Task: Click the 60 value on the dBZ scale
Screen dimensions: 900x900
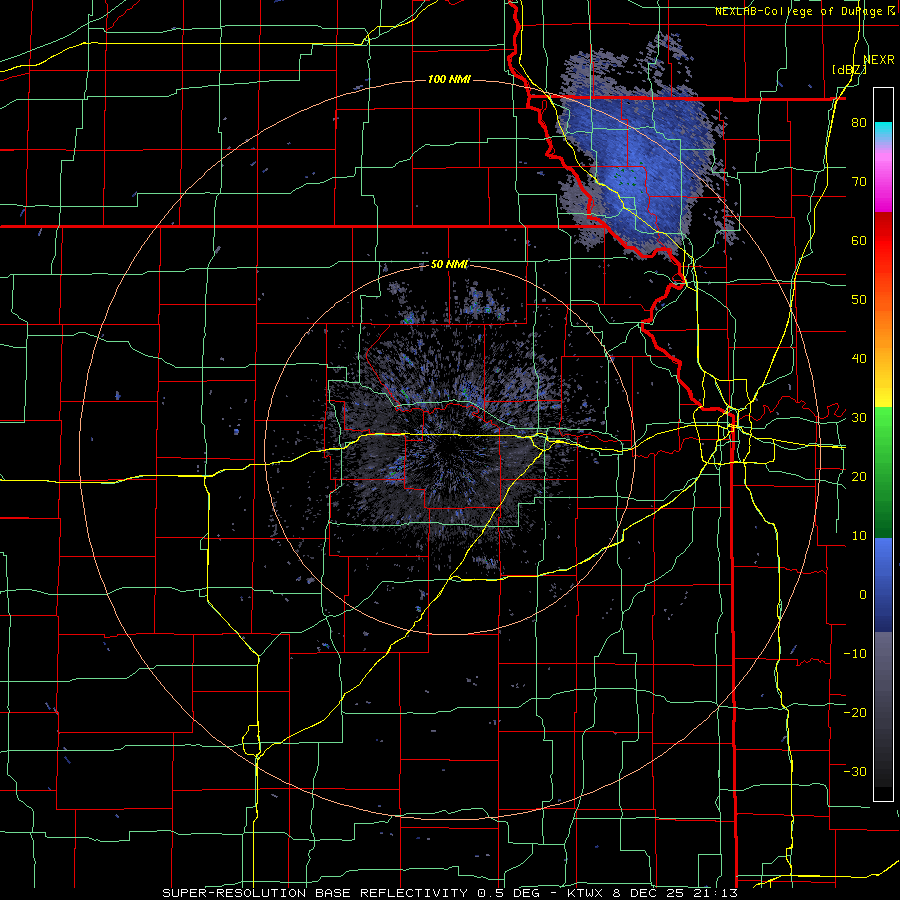Action: pos(859,240)
